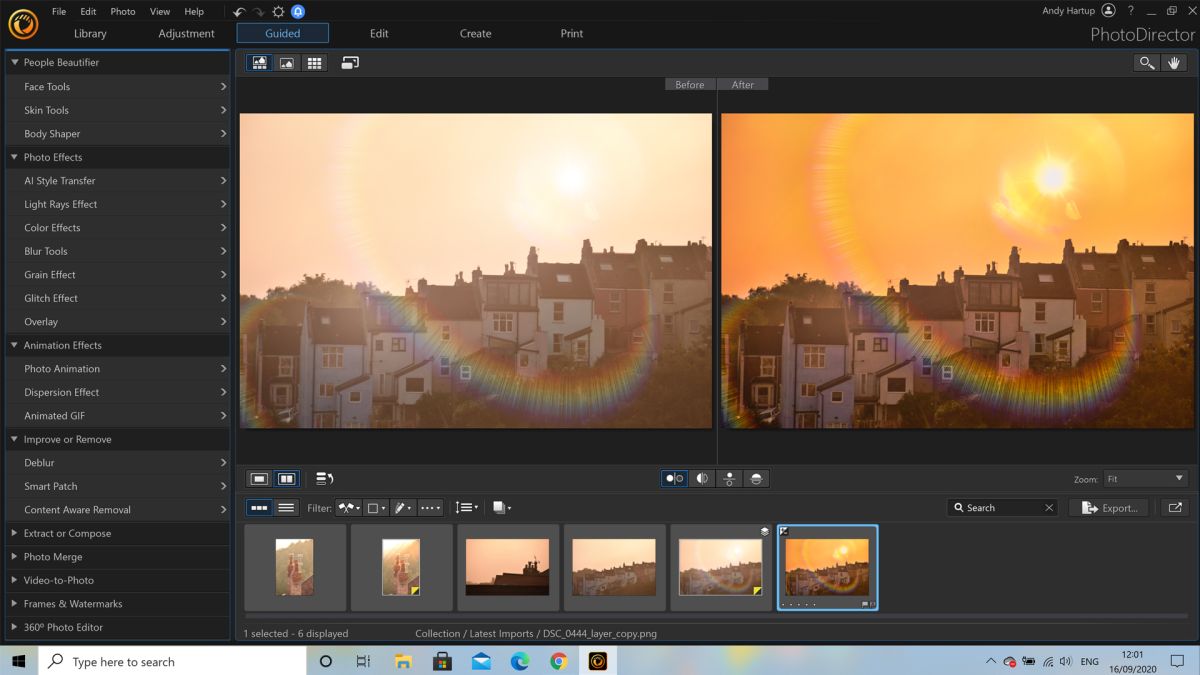The height and width of the screenshot is (675, 1200).
Task: Open the Zoom level dropdown
Action: [1145, 479]
